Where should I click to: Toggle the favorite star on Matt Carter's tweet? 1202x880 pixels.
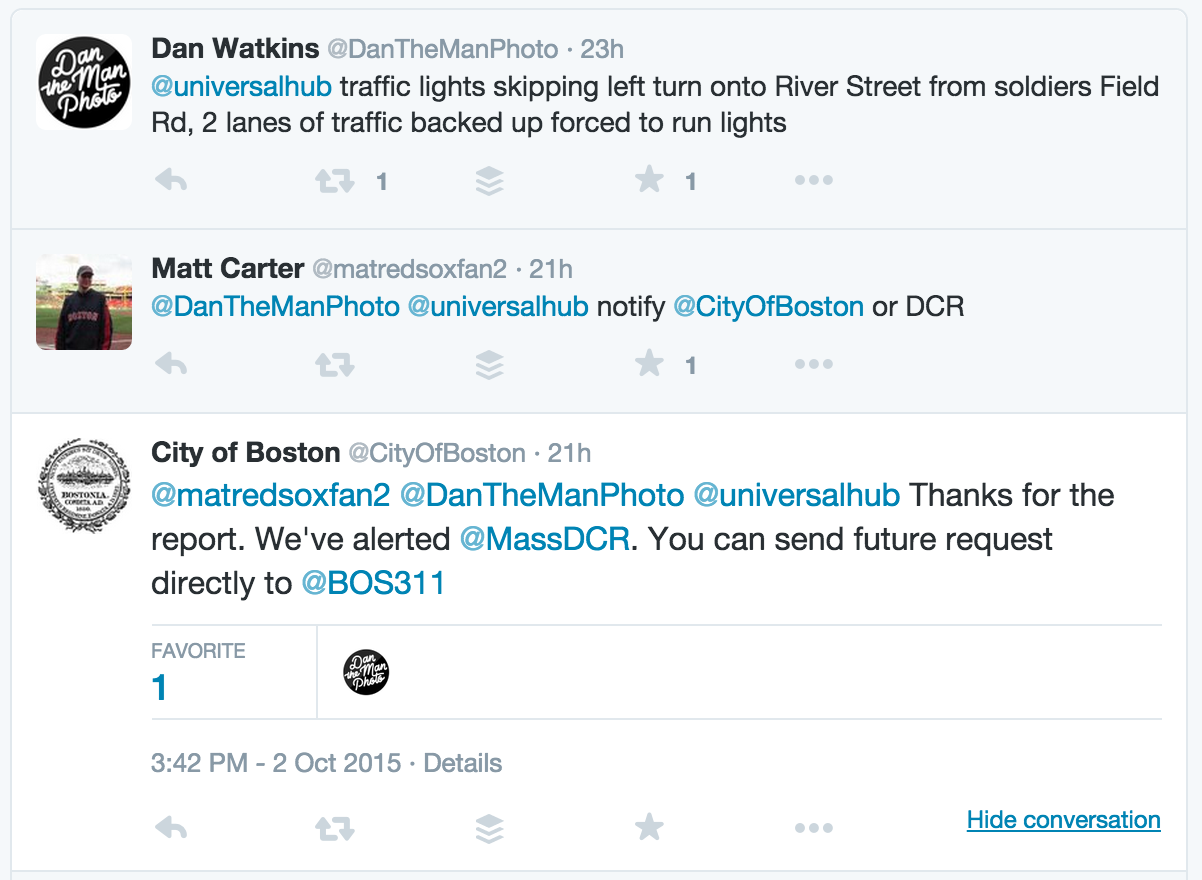[649, 364]
